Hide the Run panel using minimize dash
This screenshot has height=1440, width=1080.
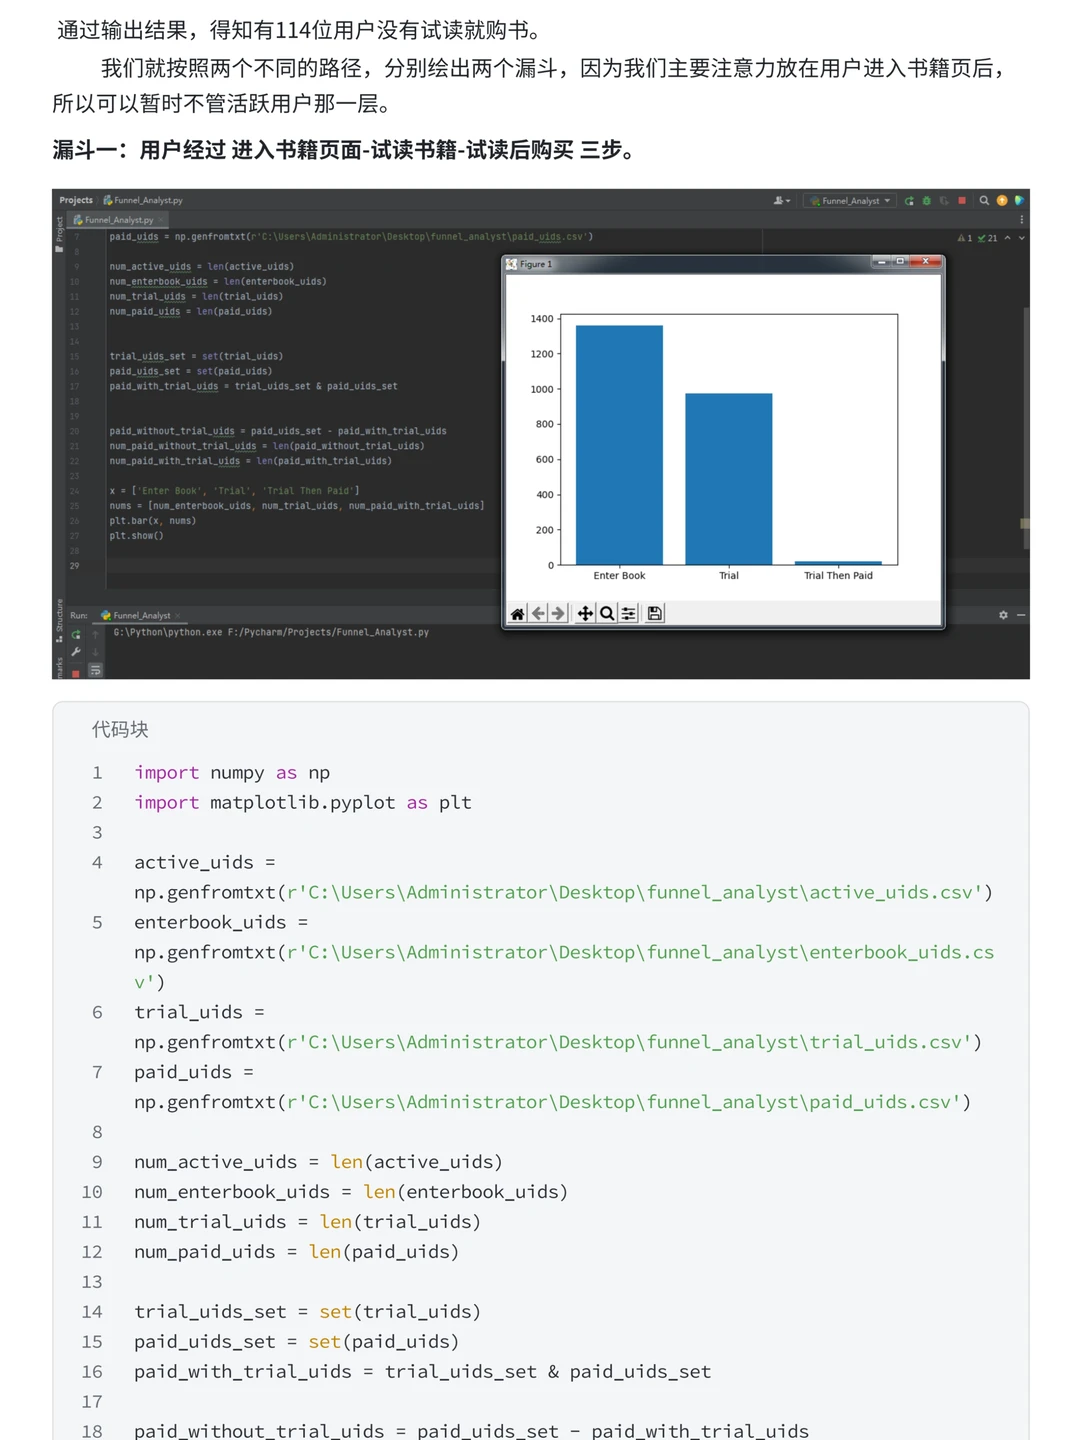click(x=1021, y=615)
